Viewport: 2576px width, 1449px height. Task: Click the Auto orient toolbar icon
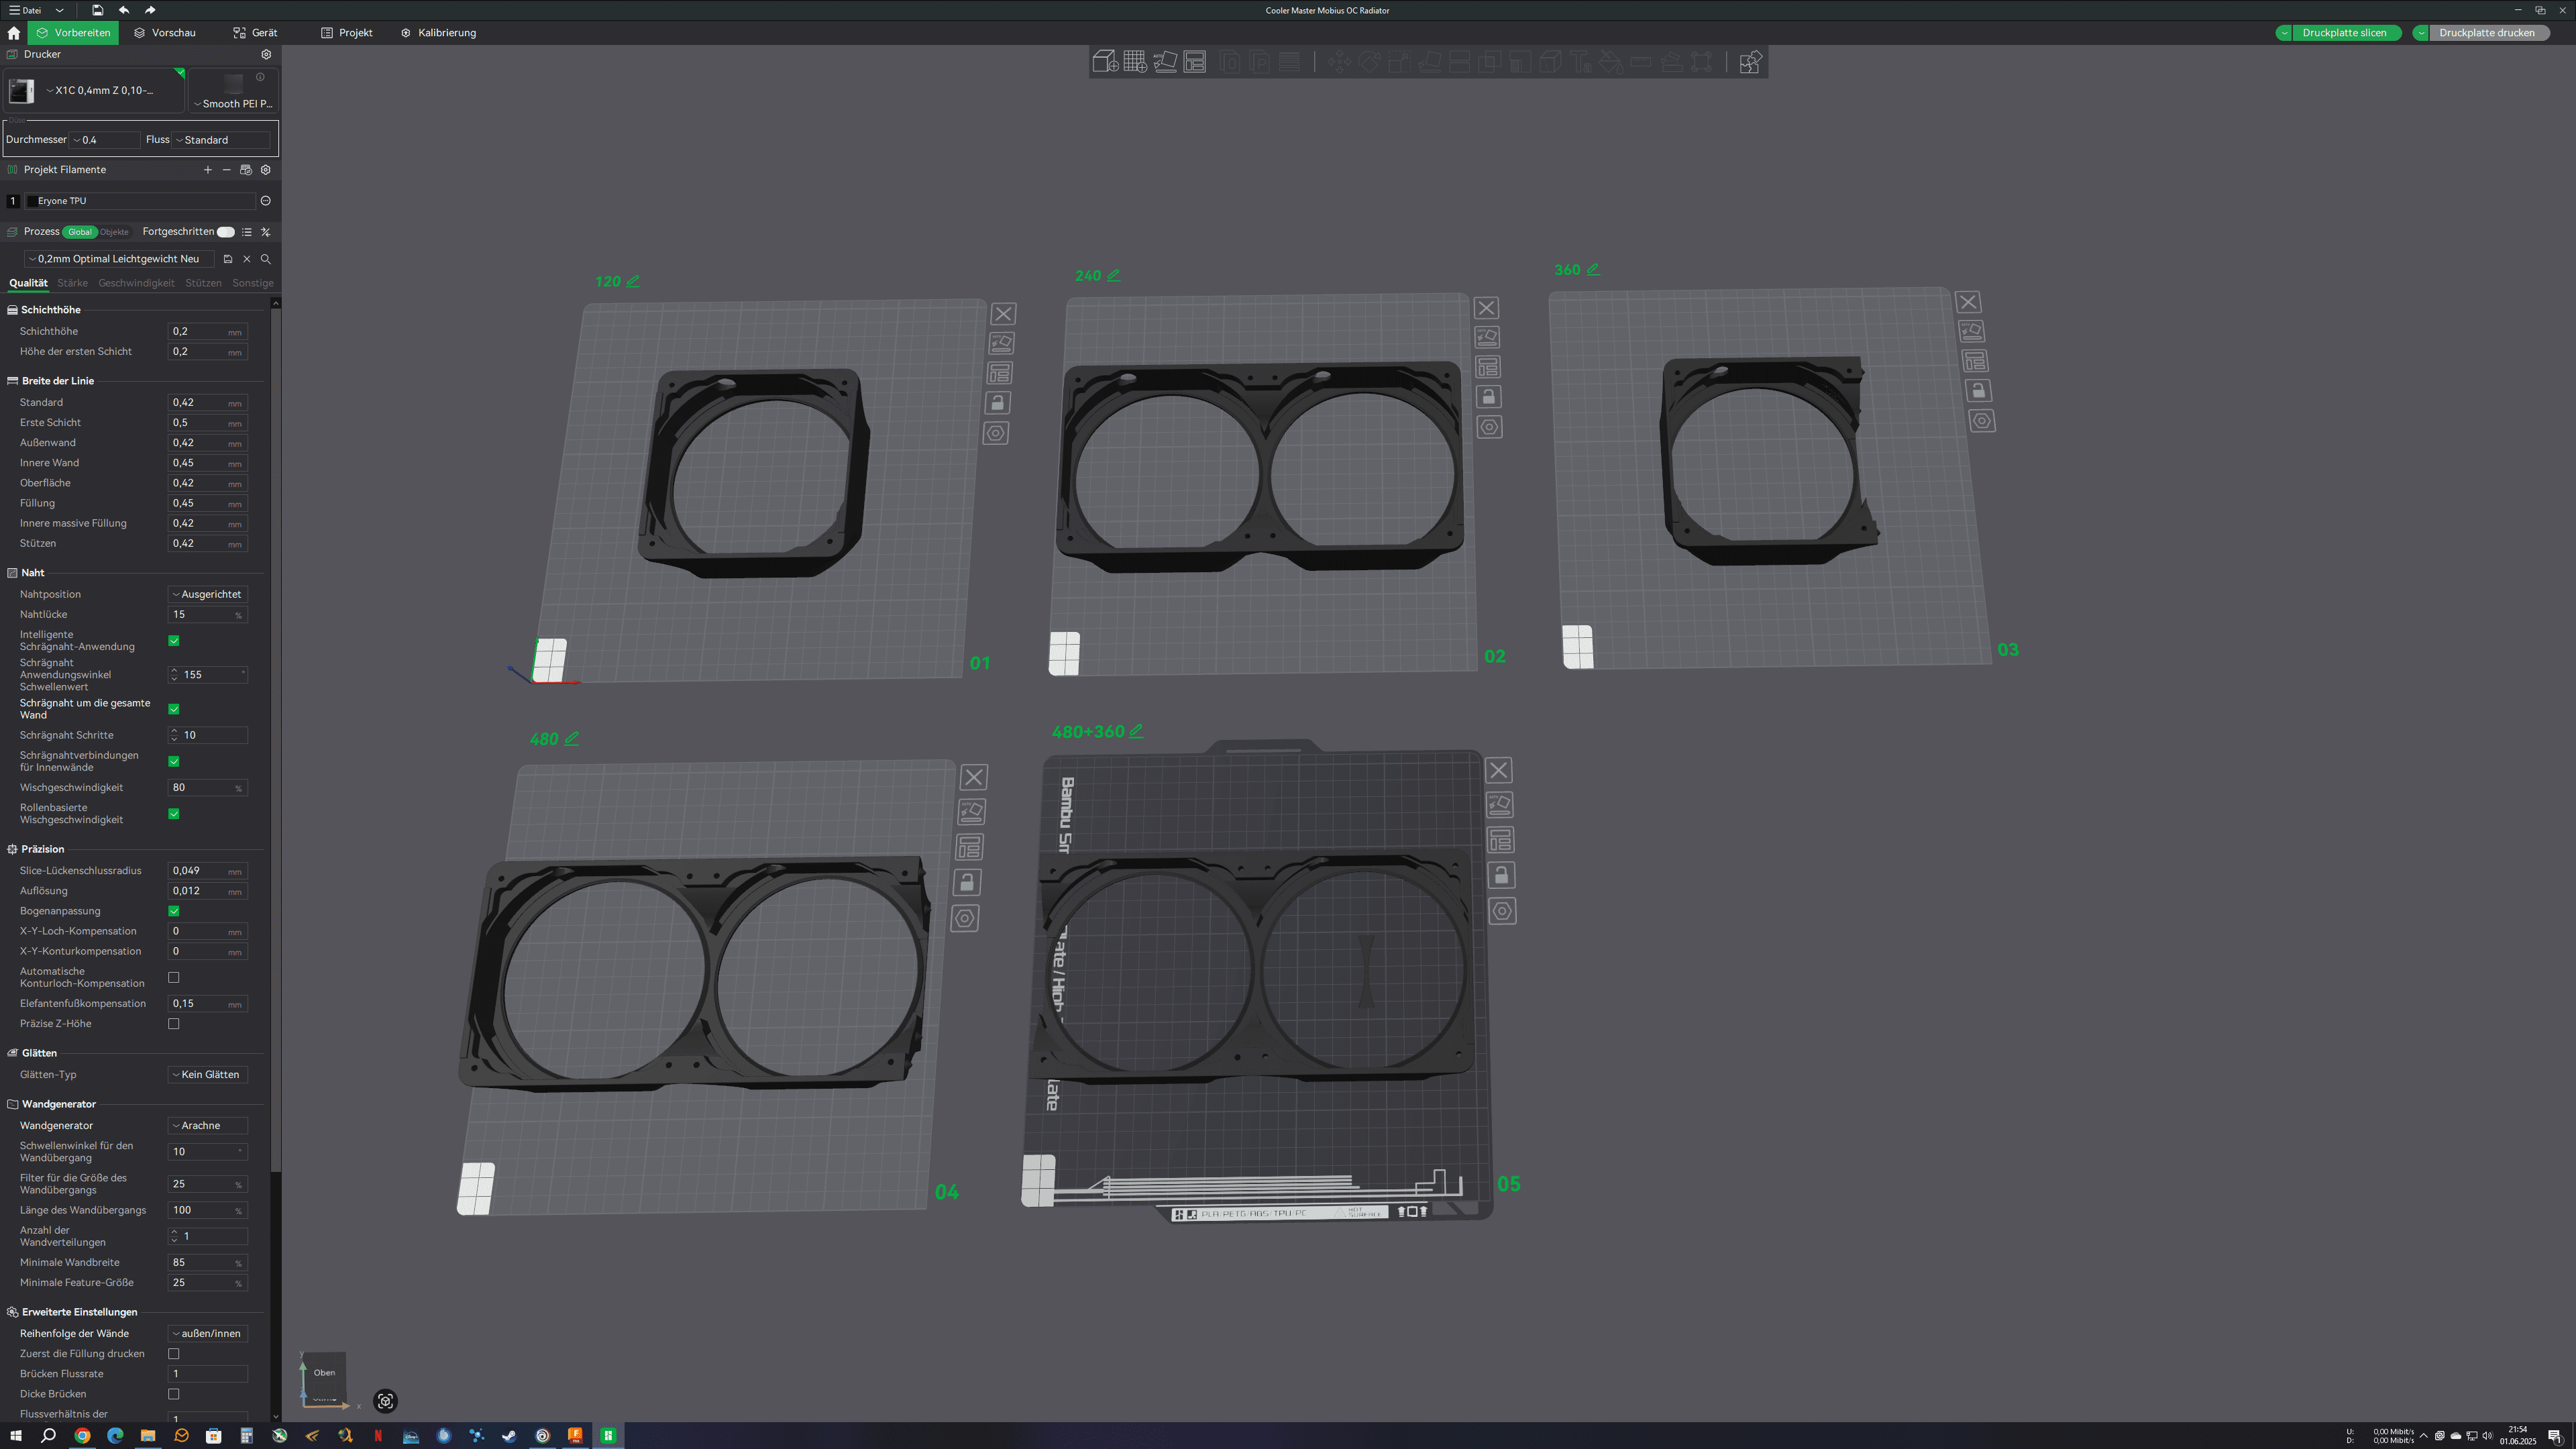[x=1165, y=62]
